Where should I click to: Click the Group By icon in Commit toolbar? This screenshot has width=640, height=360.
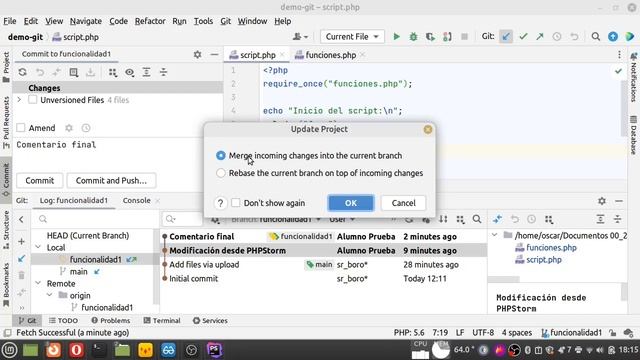(113, 72)
